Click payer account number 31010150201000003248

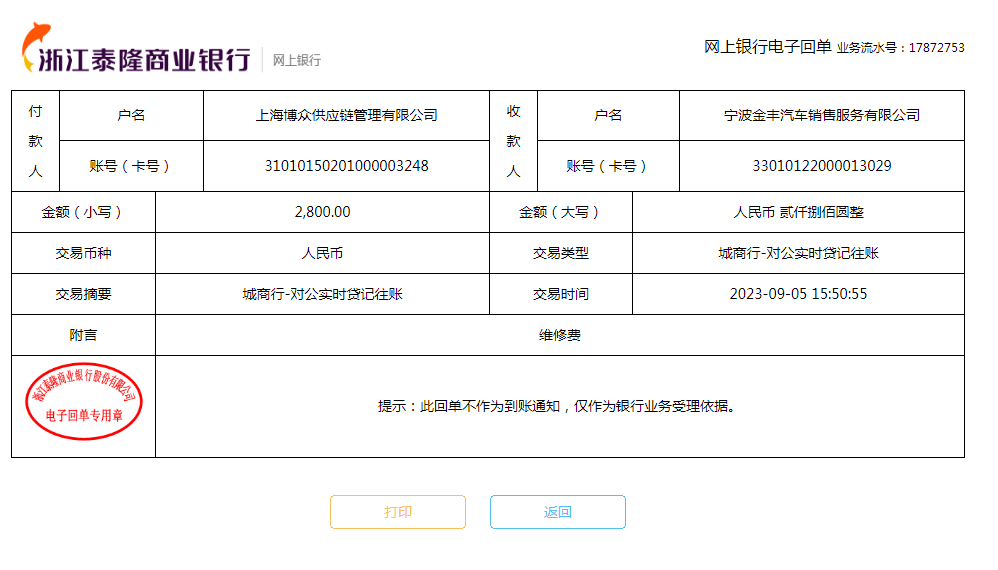pos(346,166)
